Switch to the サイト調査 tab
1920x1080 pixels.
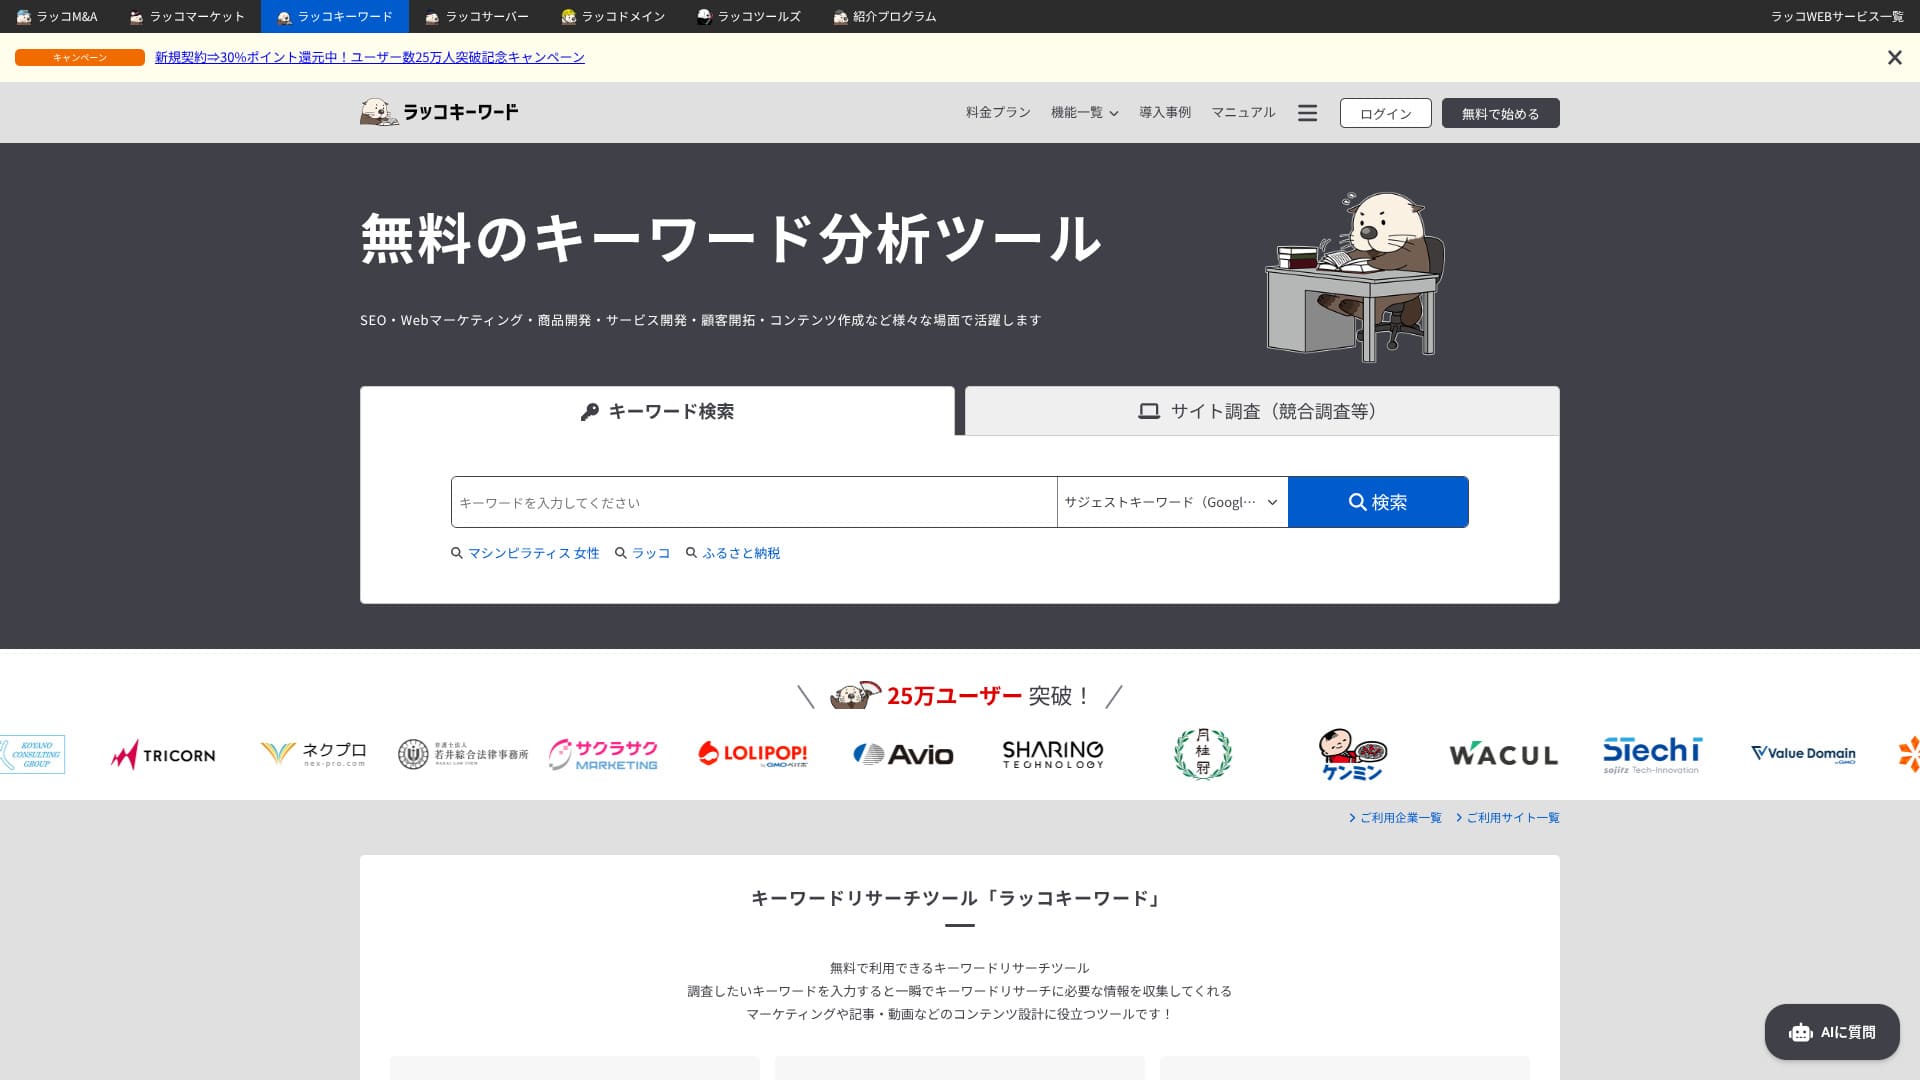tap(1261, 411)
